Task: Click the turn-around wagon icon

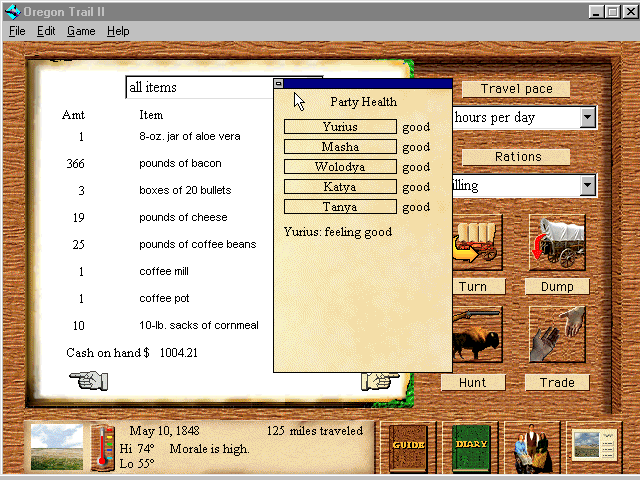Action: [x=478, y=242]
